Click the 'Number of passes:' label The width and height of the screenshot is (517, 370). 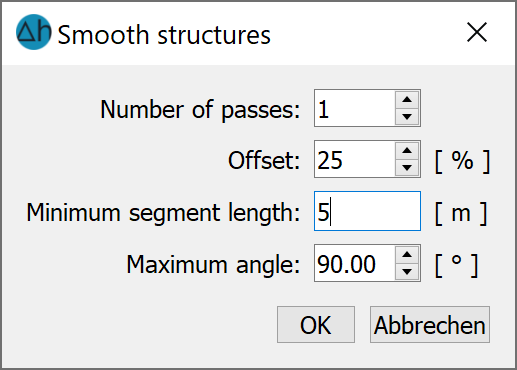point(200,110)
